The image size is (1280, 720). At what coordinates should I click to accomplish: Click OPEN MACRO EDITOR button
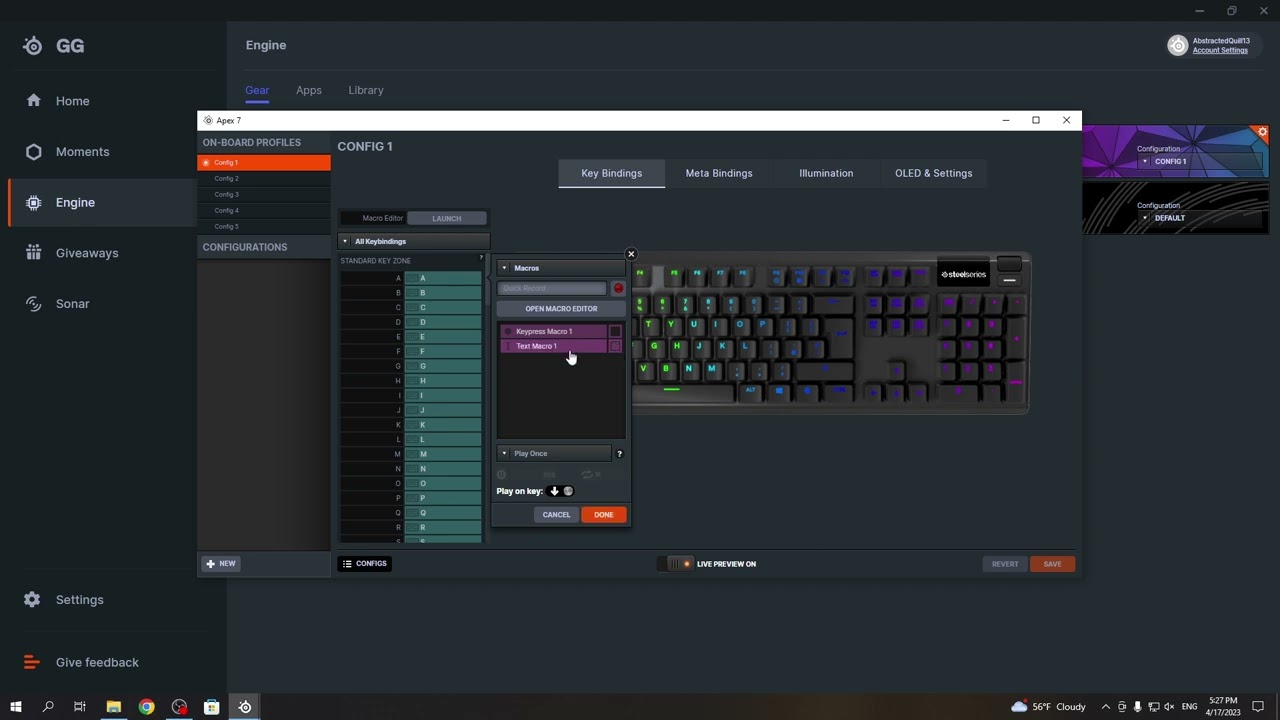point(561,309)
